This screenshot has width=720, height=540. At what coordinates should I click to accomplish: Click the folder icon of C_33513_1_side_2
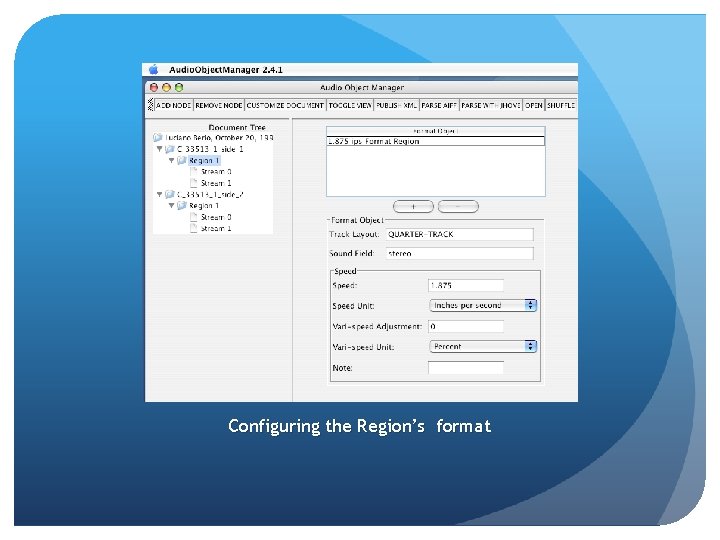pos(170,194)
